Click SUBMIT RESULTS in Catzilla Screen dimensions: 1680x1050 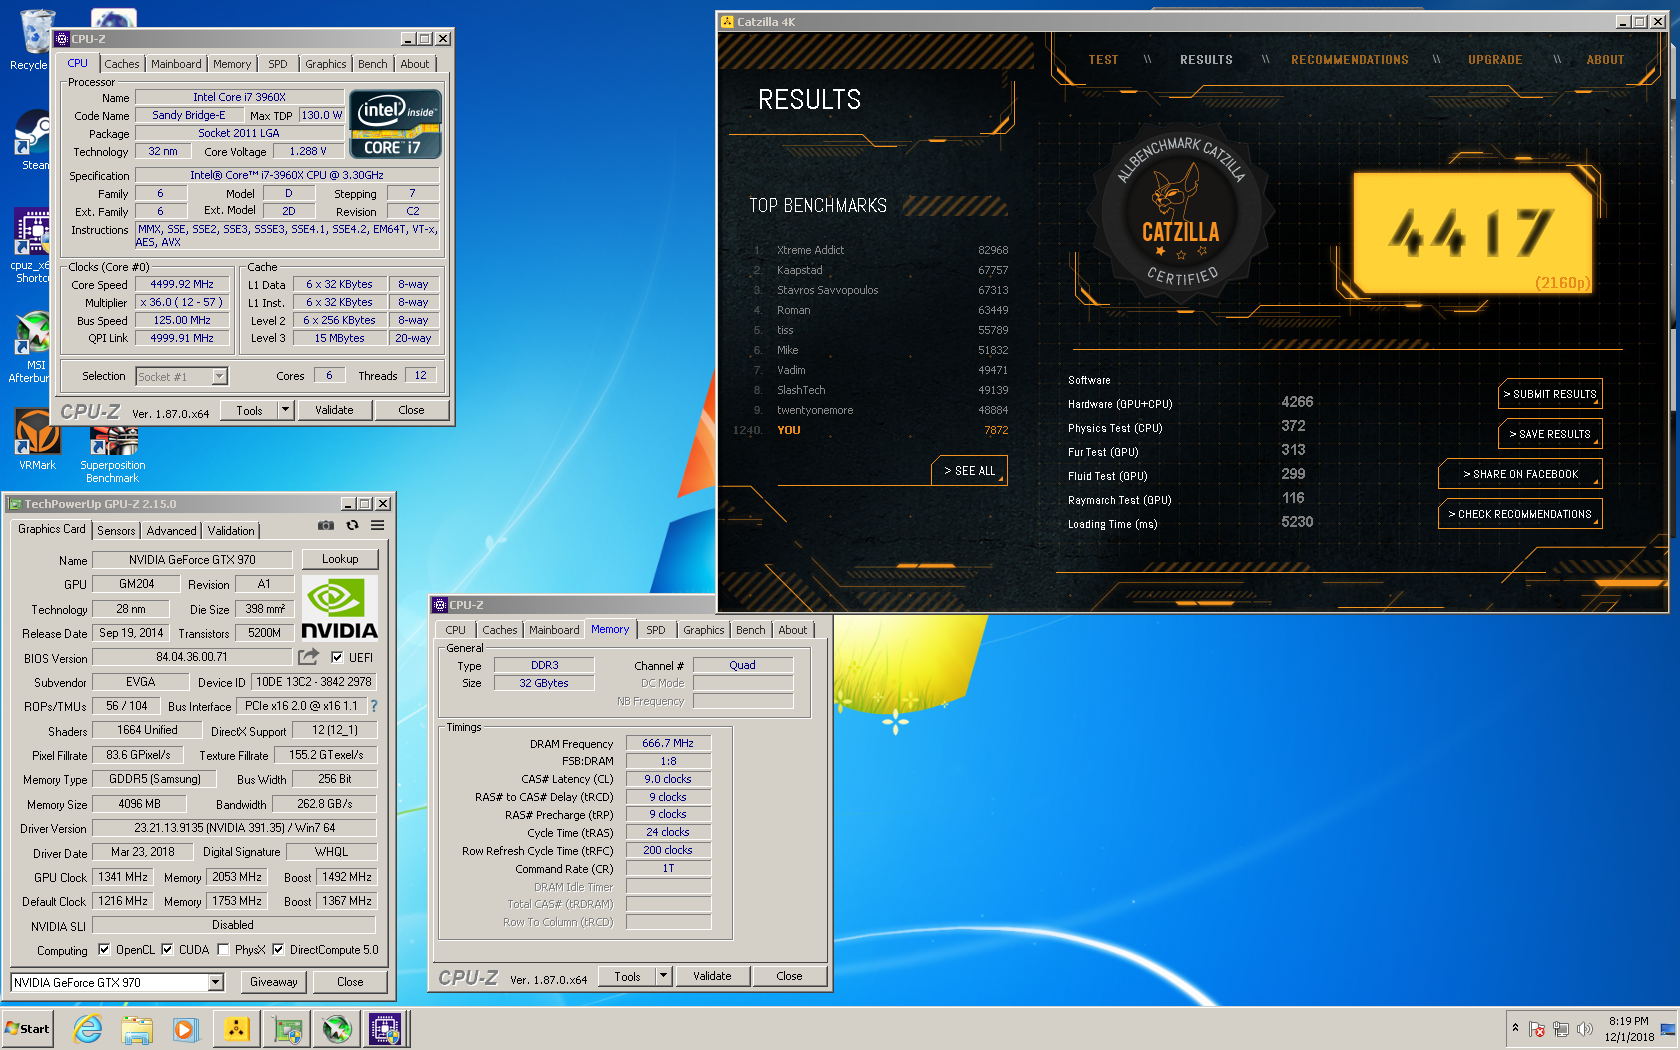[1550, 394]
